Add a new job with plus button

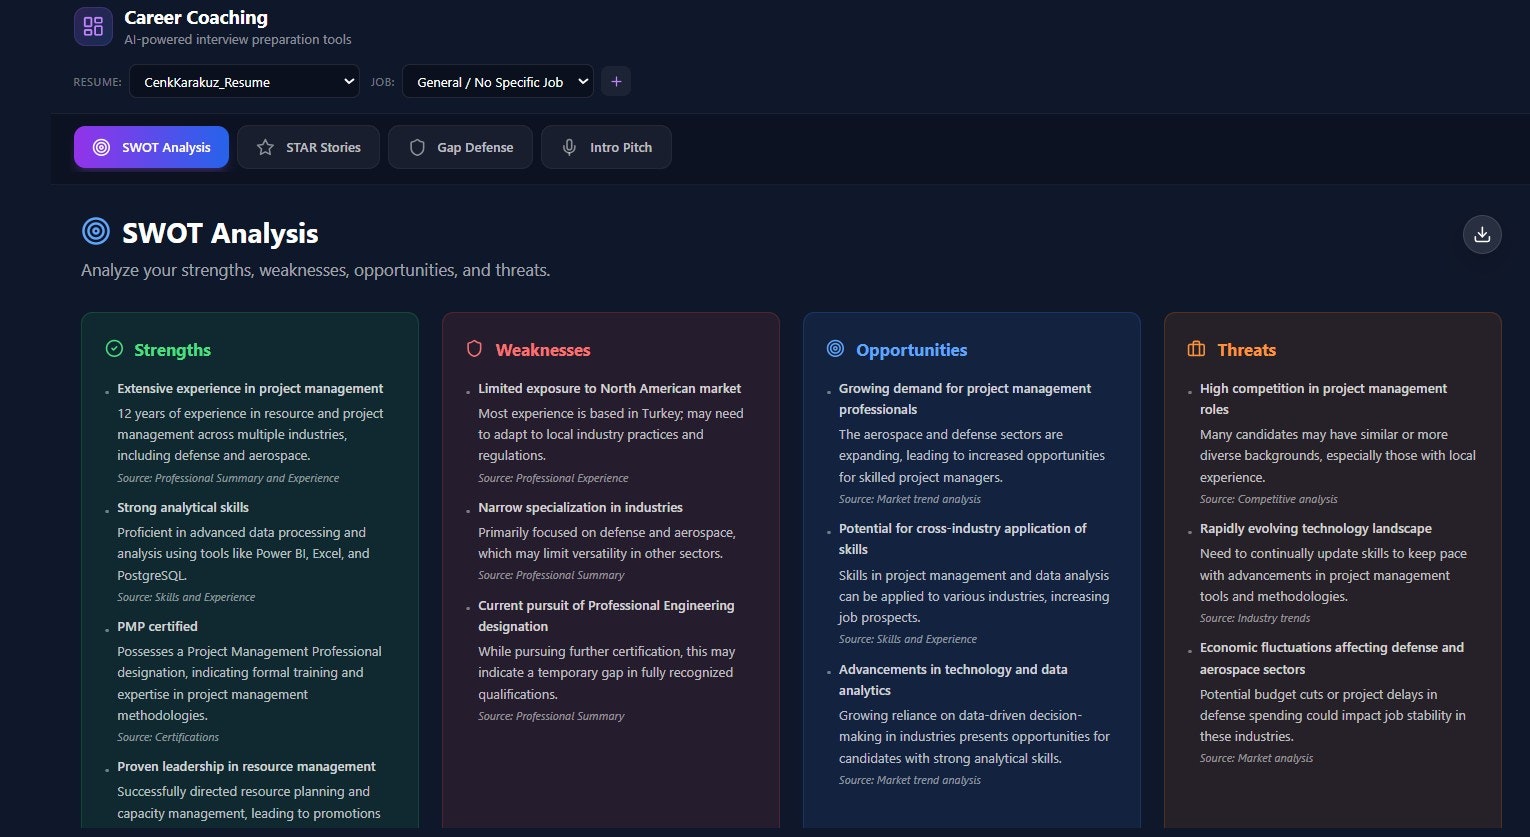[616, 82]
